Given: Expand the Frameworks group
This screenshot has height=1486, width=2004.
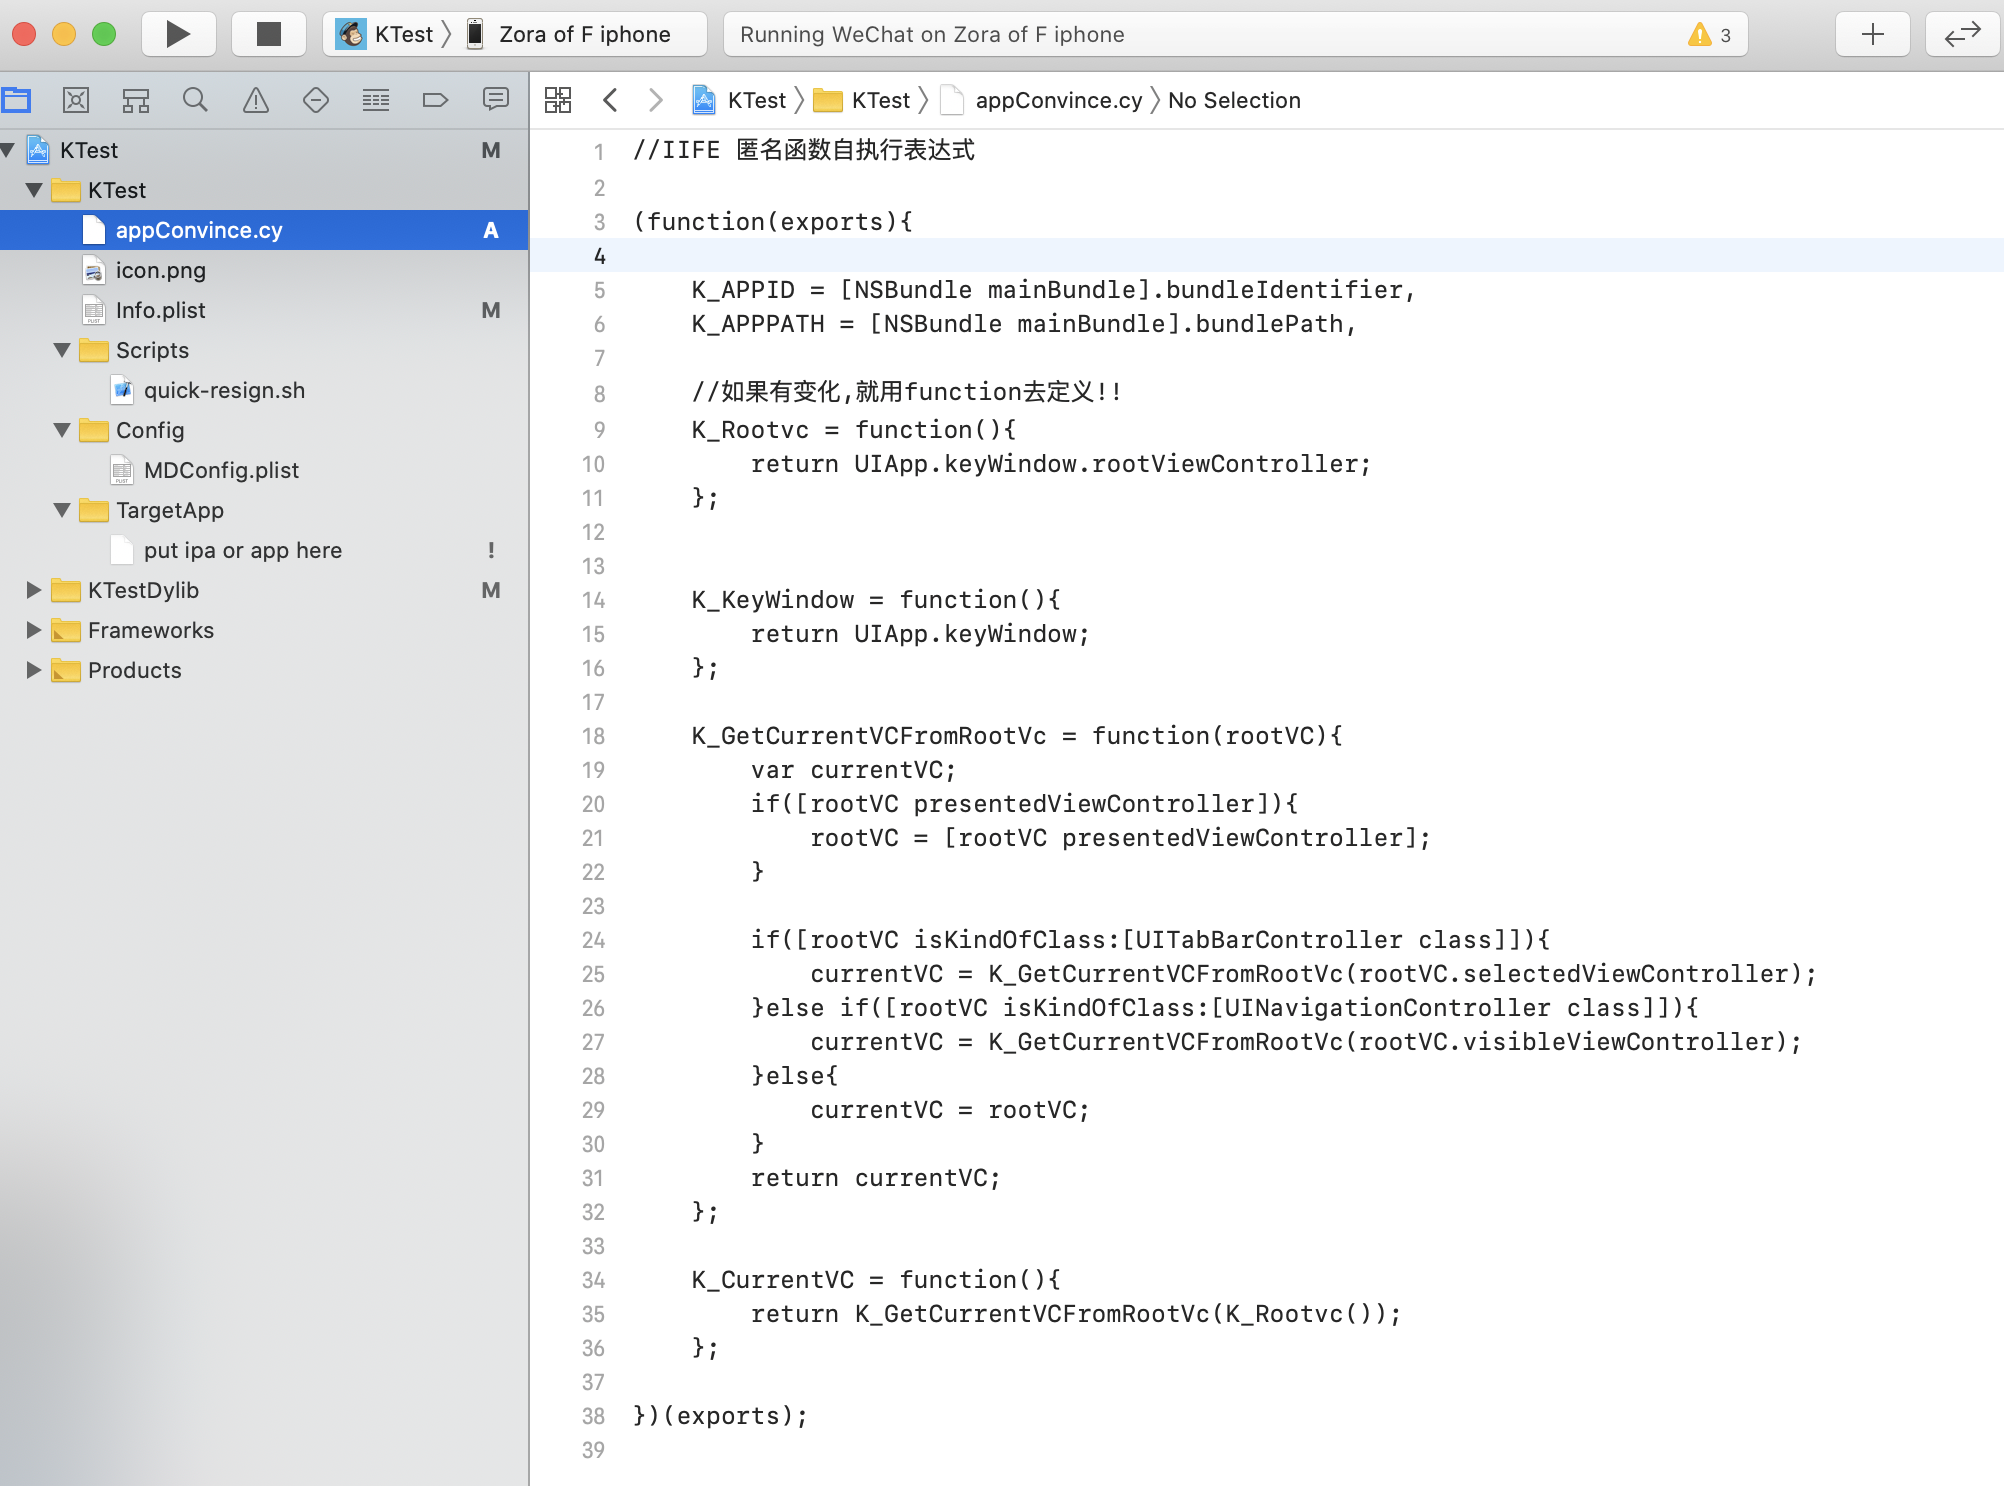Looking at the screenshot, I should 34,630.
